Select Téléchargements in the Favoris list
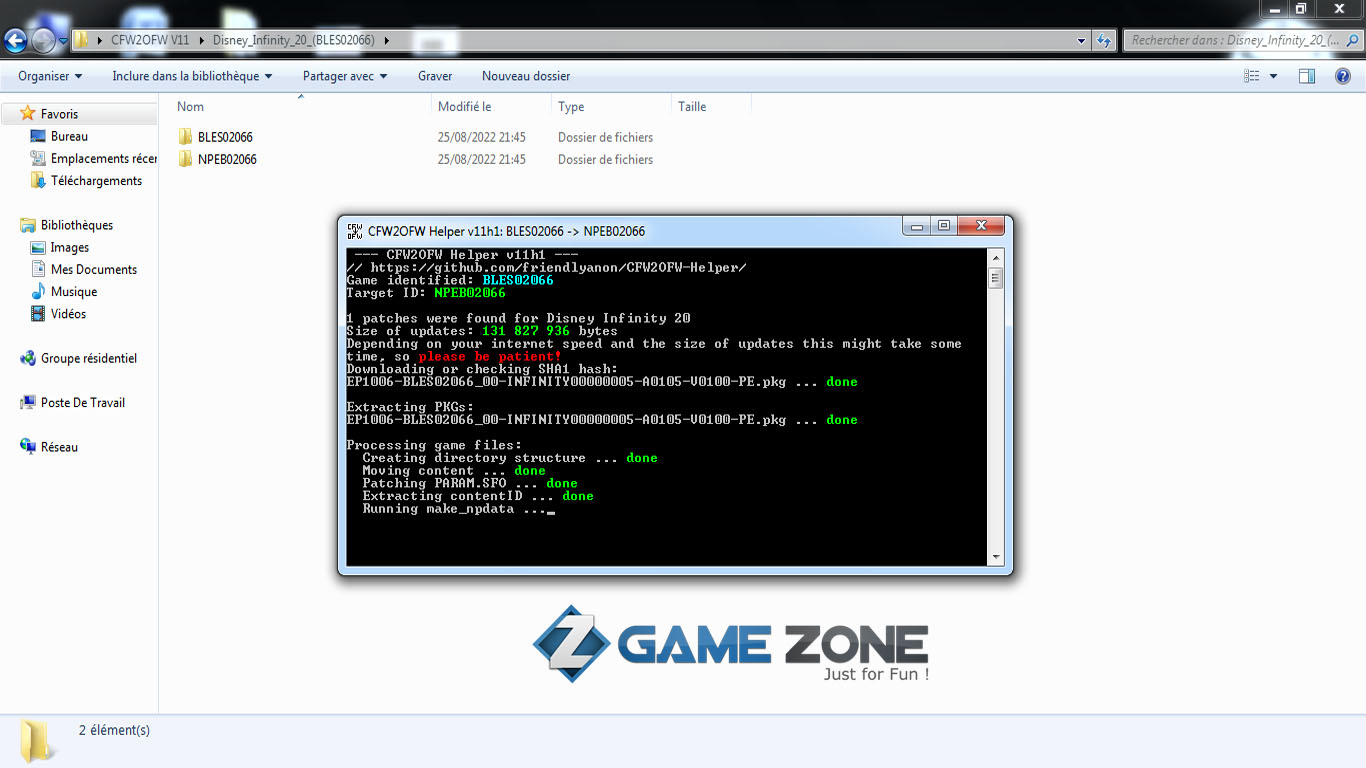 96,181
